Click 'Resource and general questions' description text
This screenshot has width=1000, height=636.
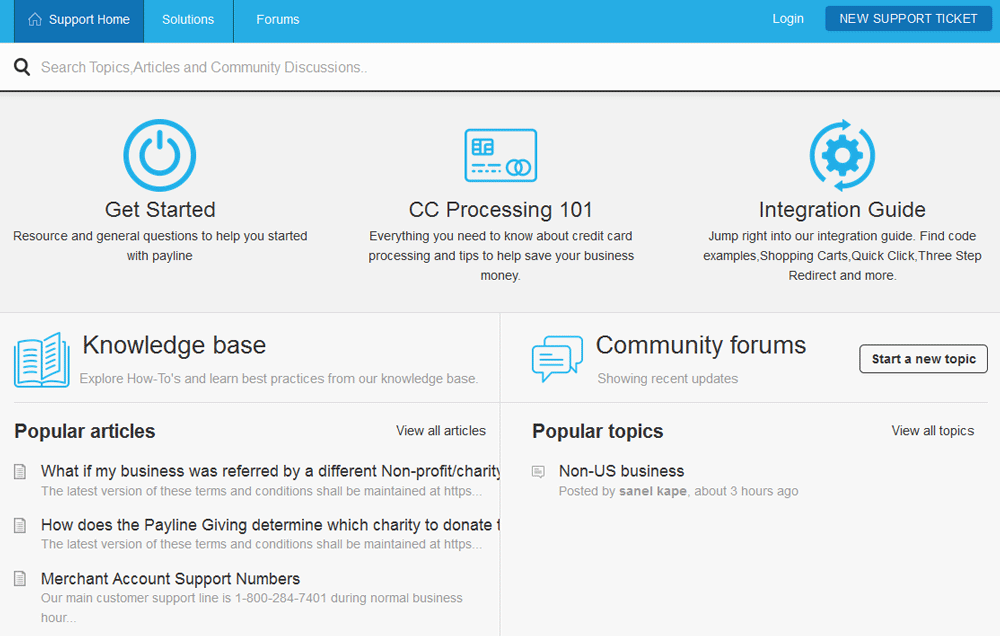click(160, 246)
